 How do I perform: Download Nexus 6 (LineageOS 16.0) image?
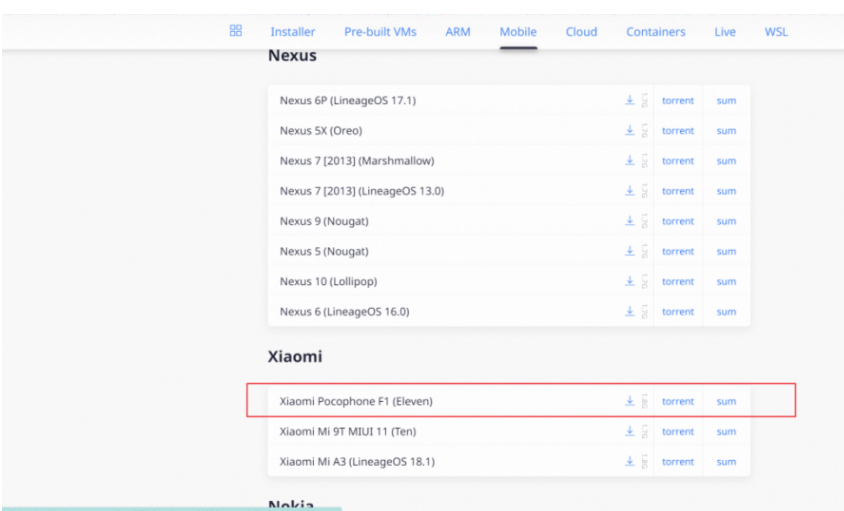630,311
